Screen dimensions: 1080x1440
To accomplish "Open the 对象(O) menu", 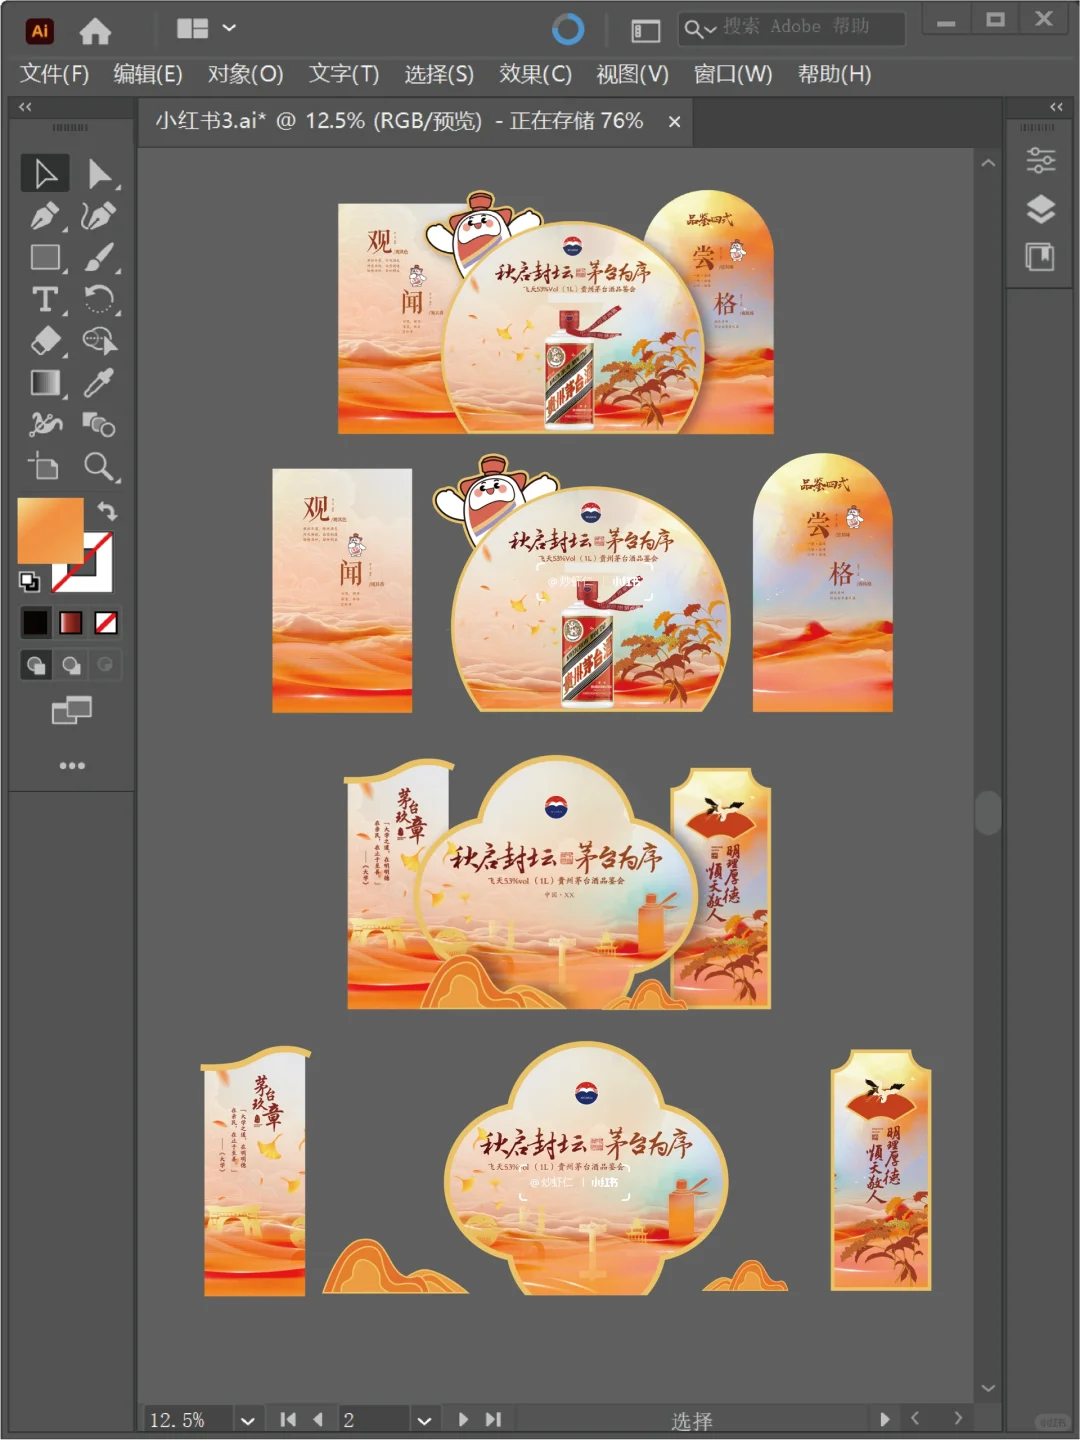I will (245, 74).
